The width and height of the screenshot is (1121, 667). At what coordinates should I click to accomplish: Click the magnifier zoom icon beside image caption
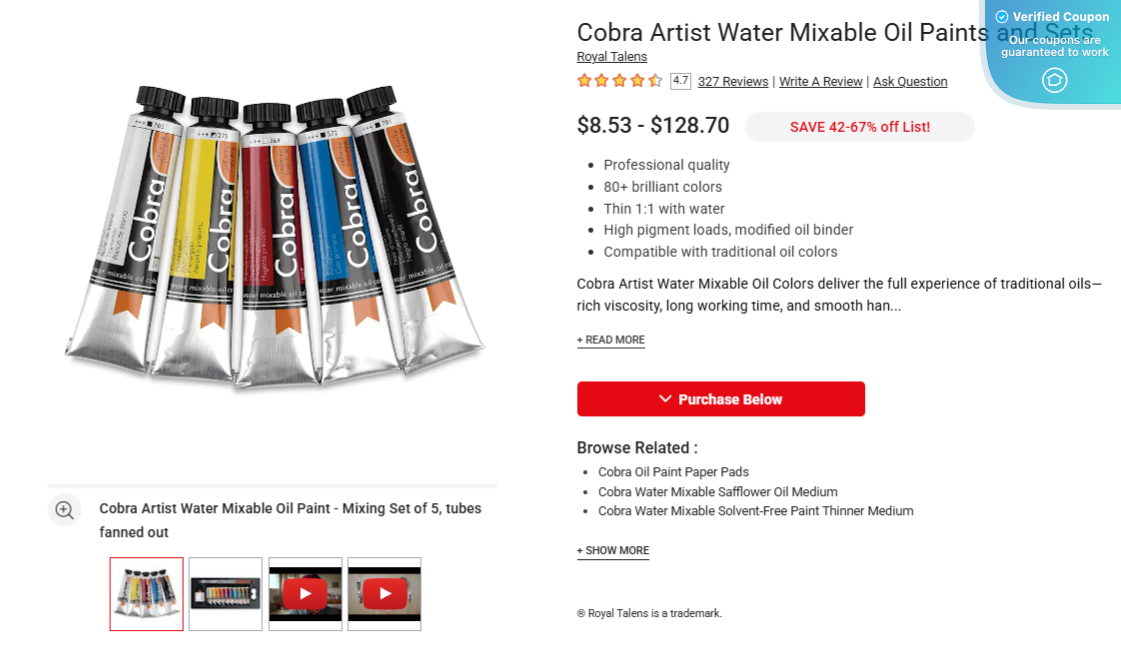65,510
